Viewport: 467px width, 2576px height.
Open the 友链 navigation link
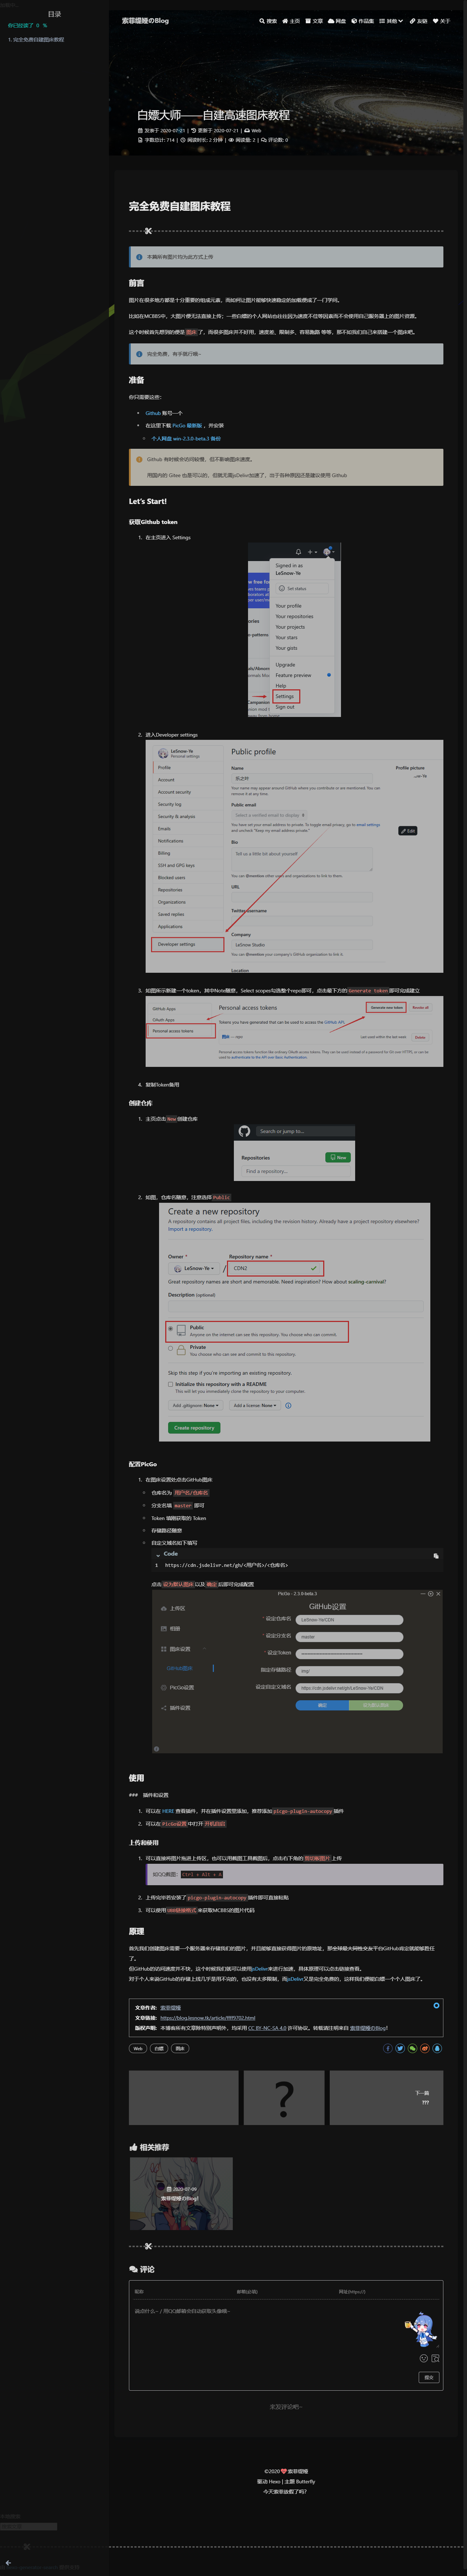419,21
